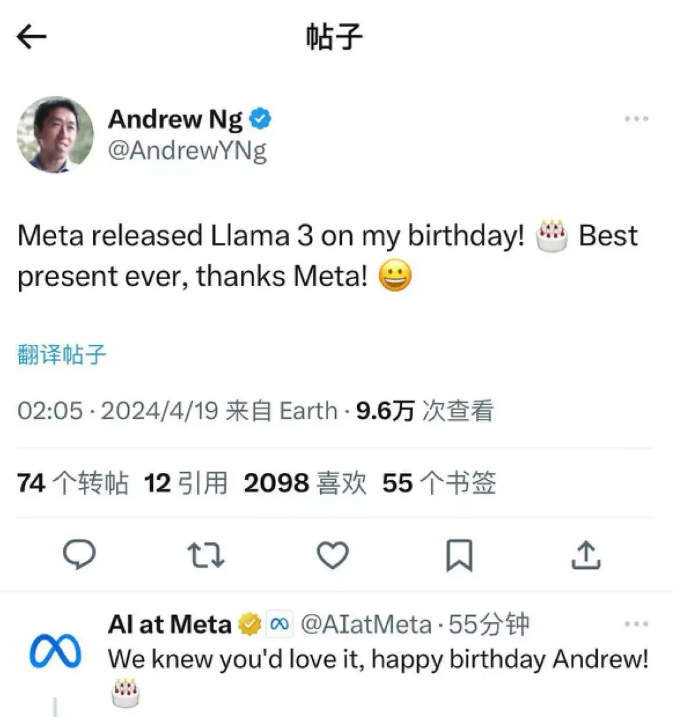Viewport: 695px width, 717px height.
Task: Open the @AIatMeta handle link
Action: 366,624
